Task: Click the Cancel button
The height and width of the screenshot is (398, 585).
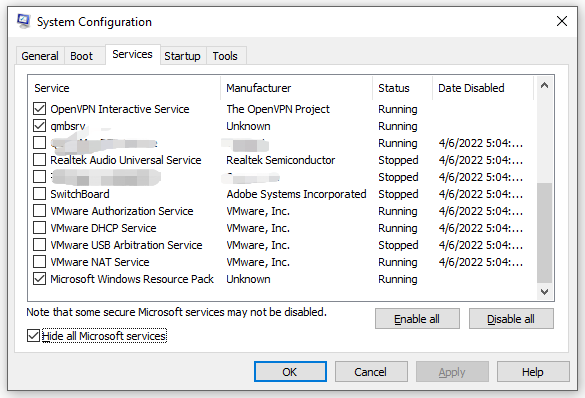Action: 371,372
